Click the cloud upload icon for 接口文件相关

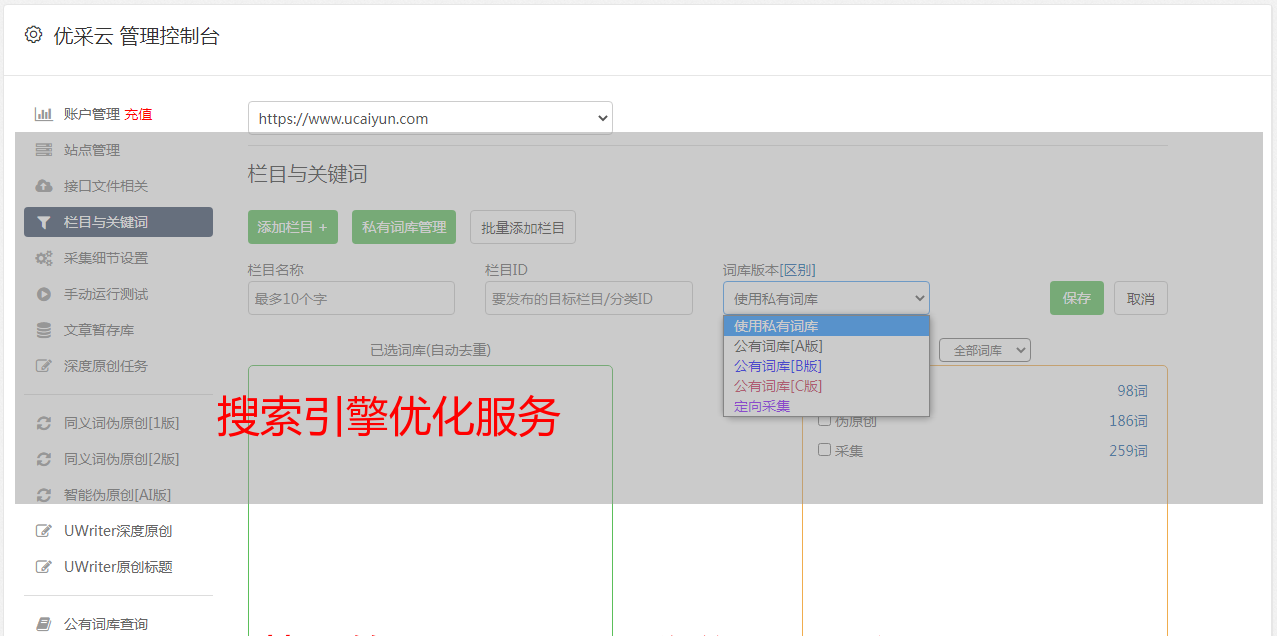click(x=43, y=186)
